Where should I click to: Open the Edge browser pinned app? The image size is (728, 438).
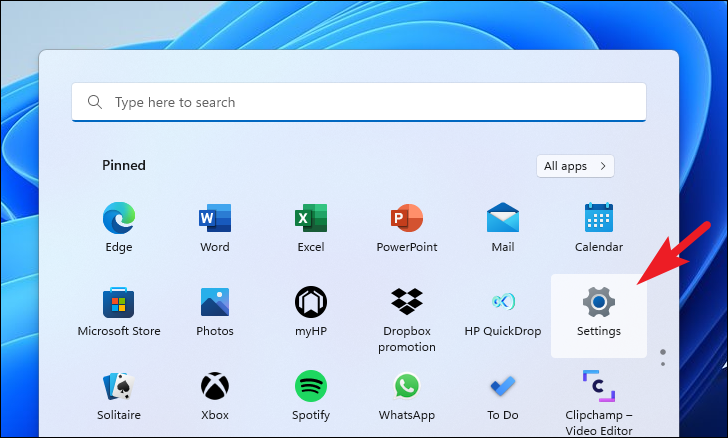[x=119, y=227]
